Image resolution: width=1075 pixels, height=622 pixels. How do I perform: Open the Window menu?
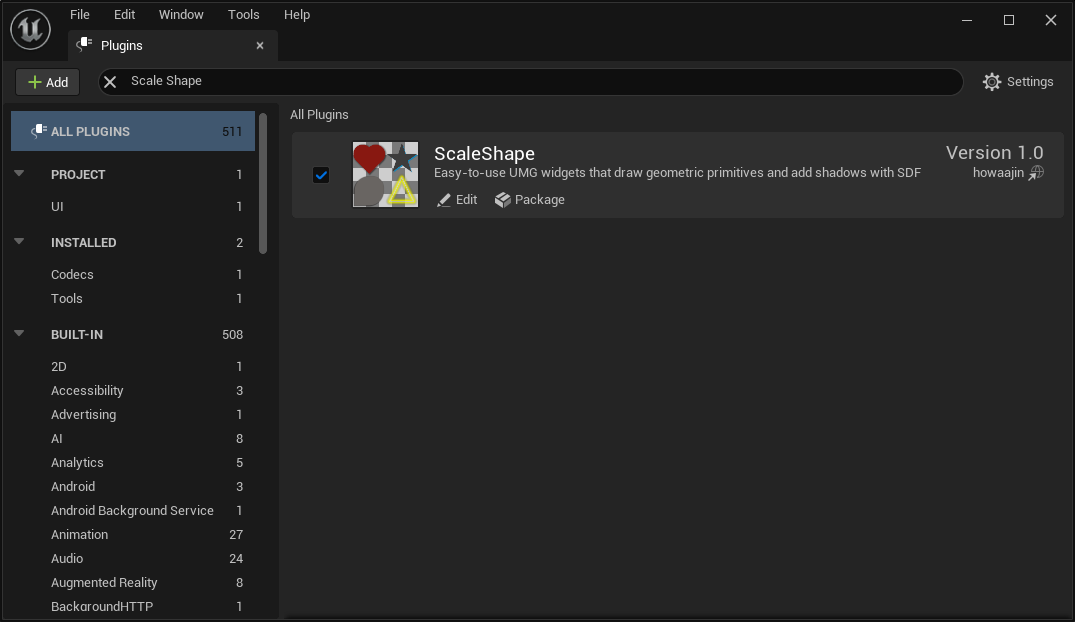pos(181,14)
